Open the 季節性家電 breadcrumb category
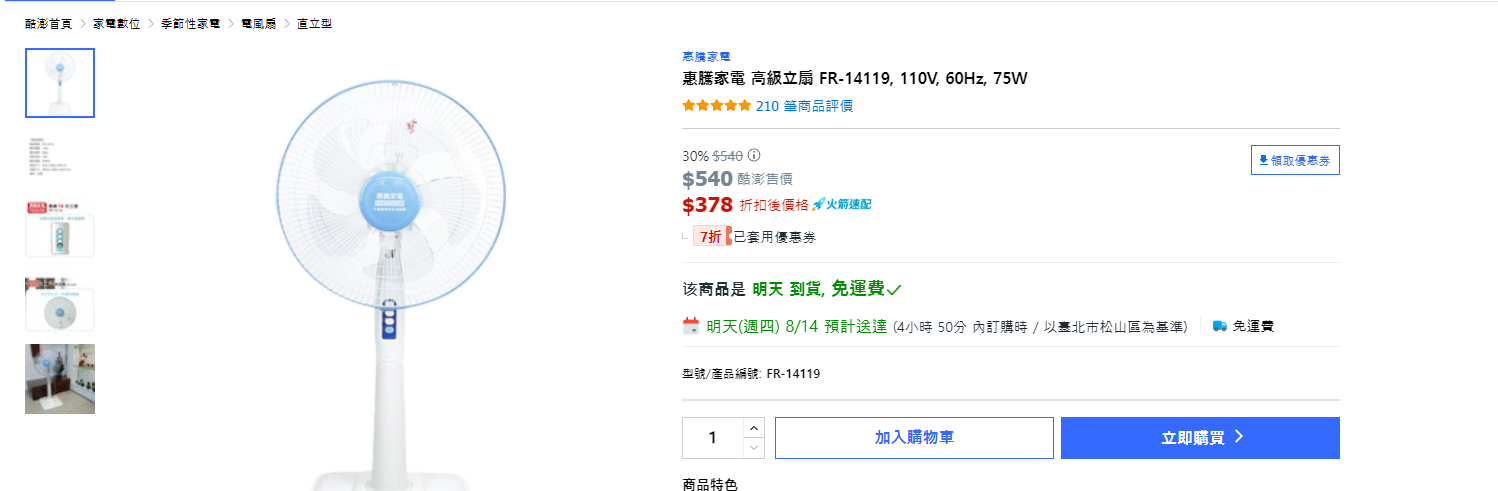Screen dimensions: 1498x491 [x=190, y=23]
